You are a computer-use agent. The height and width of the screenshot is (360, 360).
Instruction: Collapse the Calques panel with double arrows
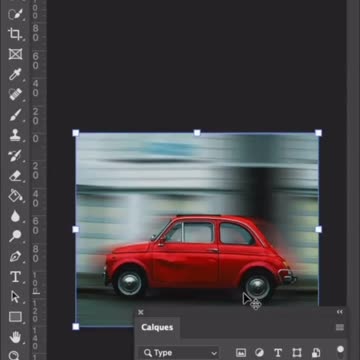pyautogui.click(x=340, y=312)
